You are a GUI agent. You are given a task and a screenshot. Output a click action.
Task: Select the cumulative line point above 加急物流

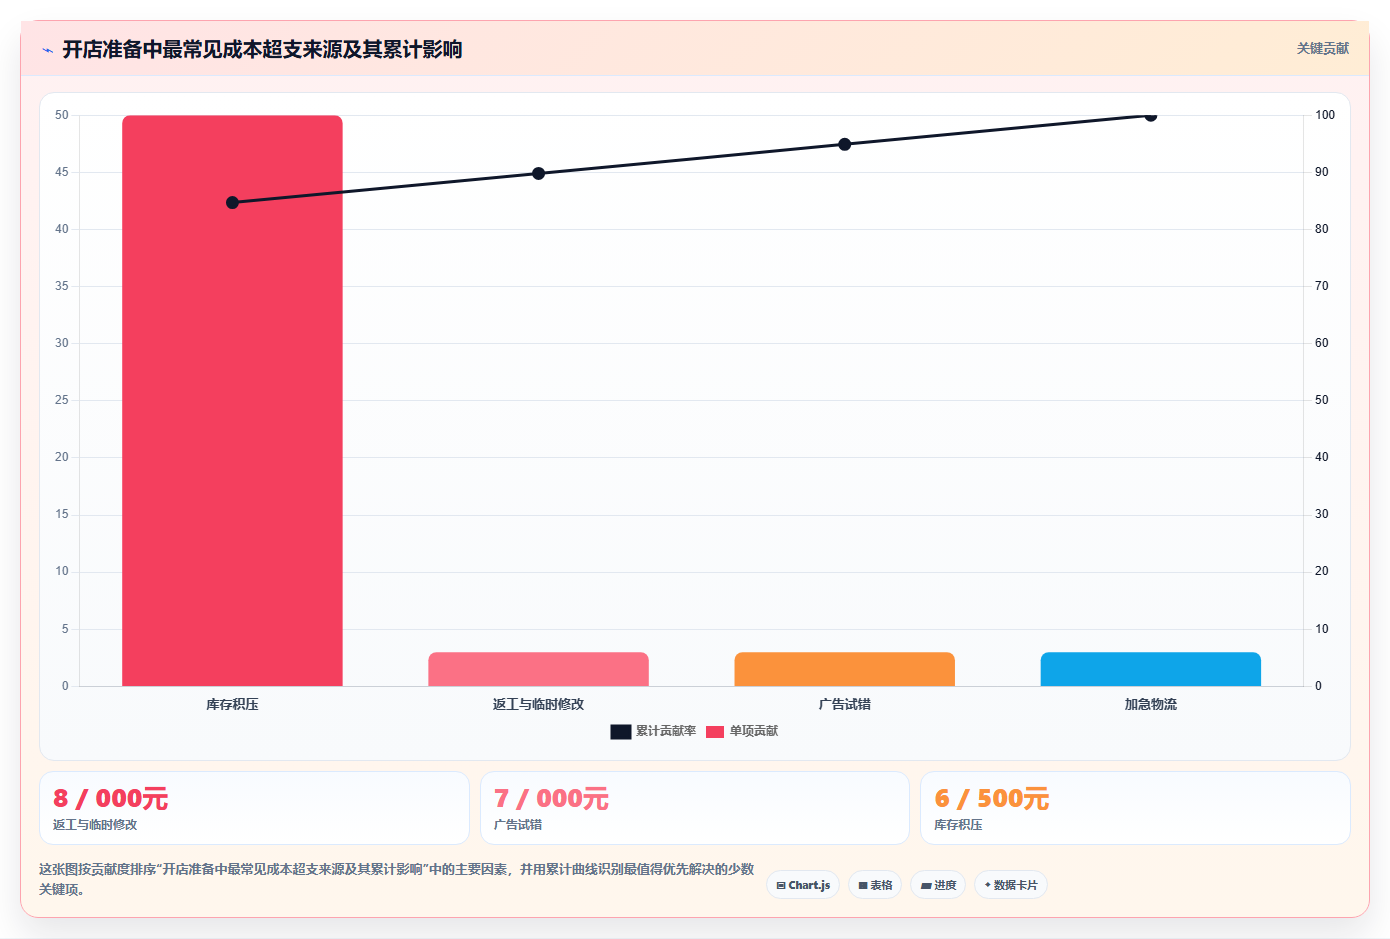[x=1150, y=116]
